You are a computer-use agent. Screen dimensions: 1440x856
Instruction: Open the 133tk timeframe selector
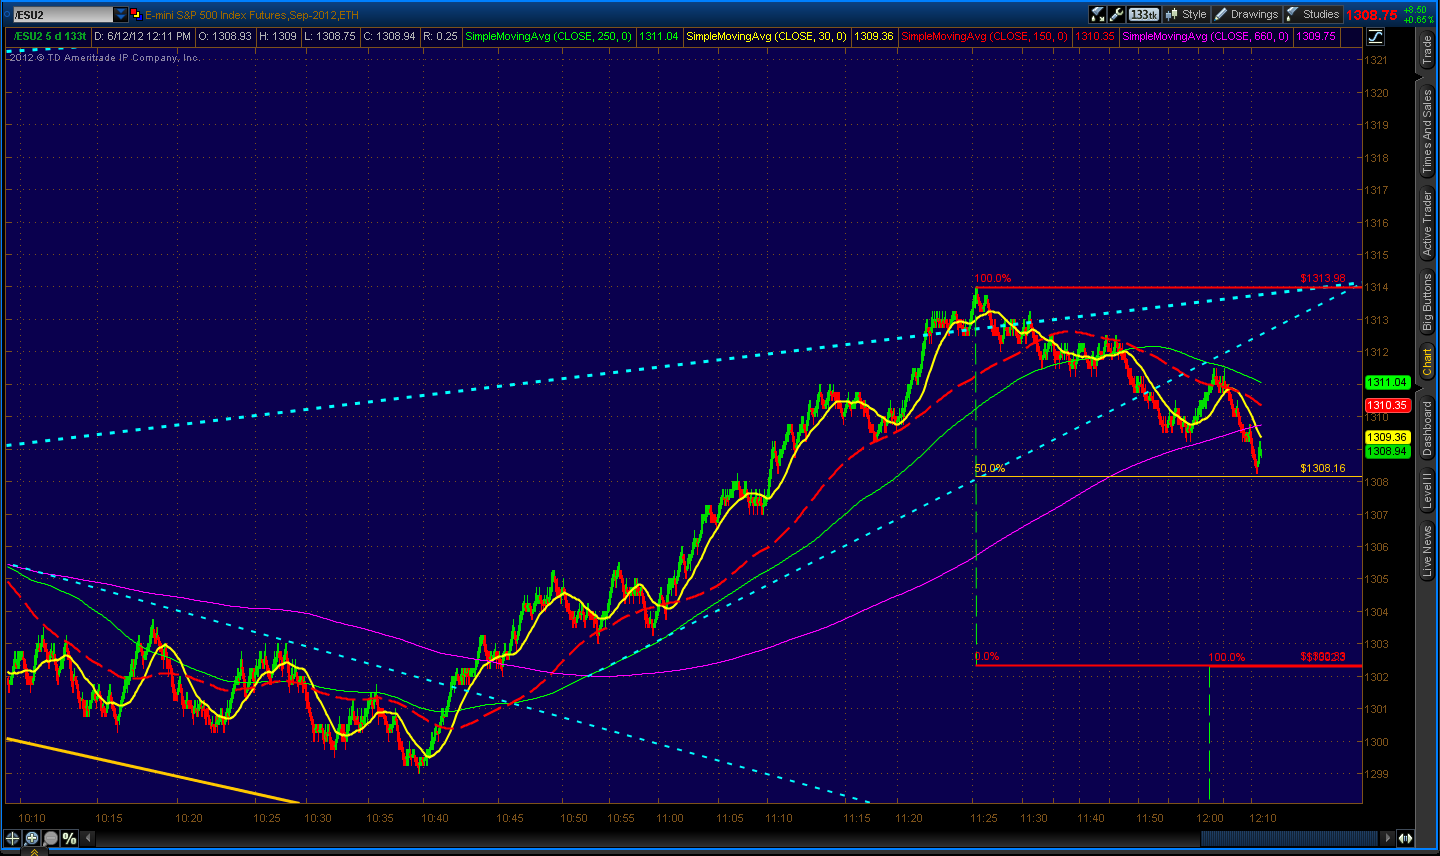(x=1143, y=14)
